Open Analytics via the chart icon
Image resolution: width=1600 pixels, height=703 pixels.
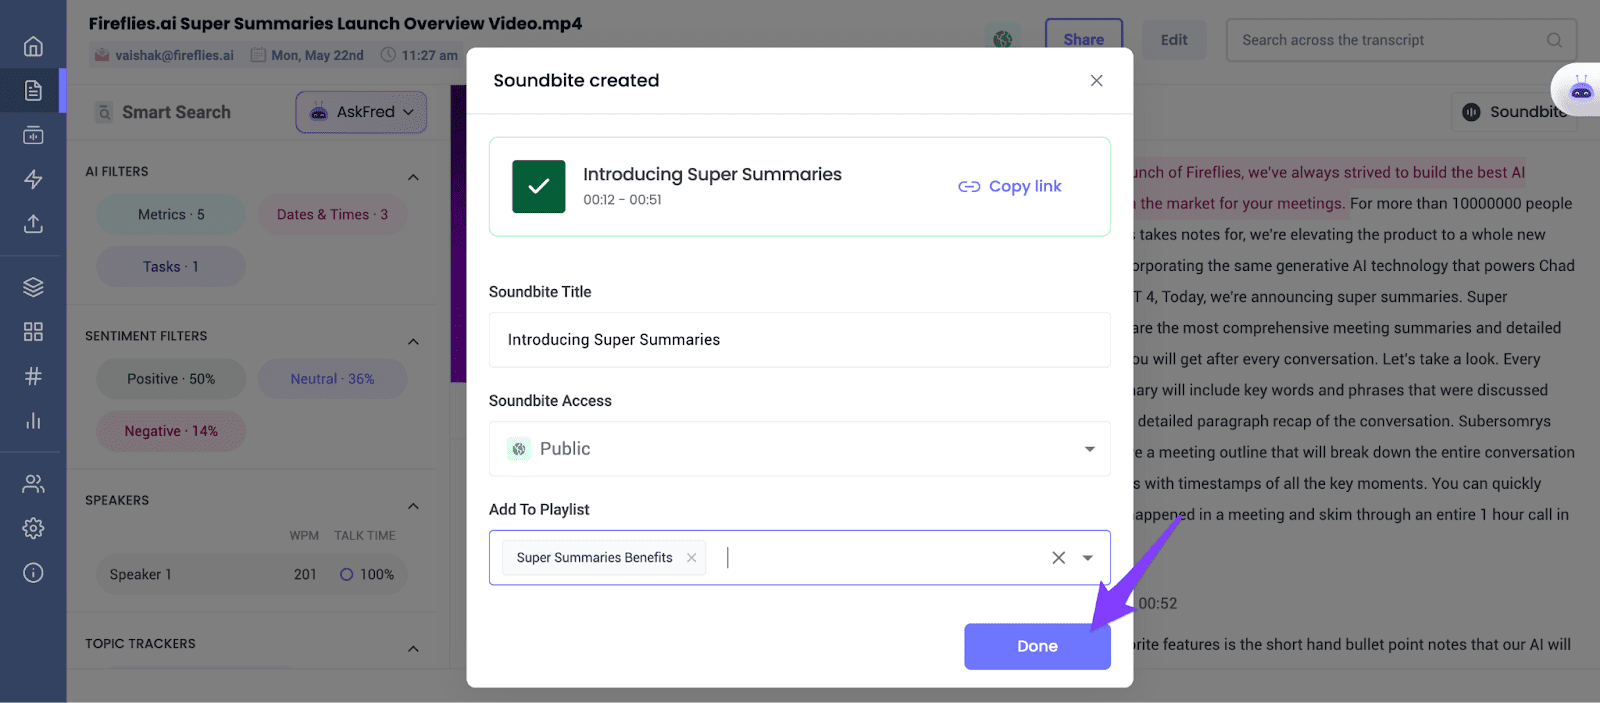32,421
